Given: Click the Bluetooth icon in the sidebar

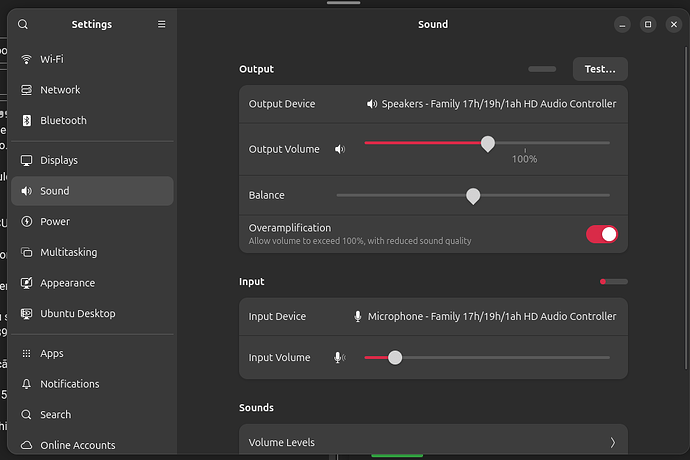Looking at the screenshot, I should coord(26,120).
